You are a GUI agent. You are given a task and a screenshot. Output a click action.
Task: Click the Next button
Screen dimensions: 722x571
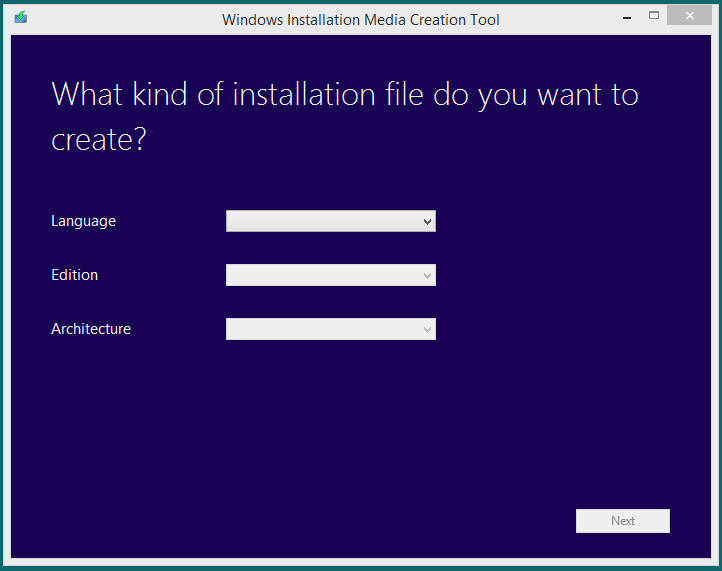pyautogui.click(x=623, y=521)
